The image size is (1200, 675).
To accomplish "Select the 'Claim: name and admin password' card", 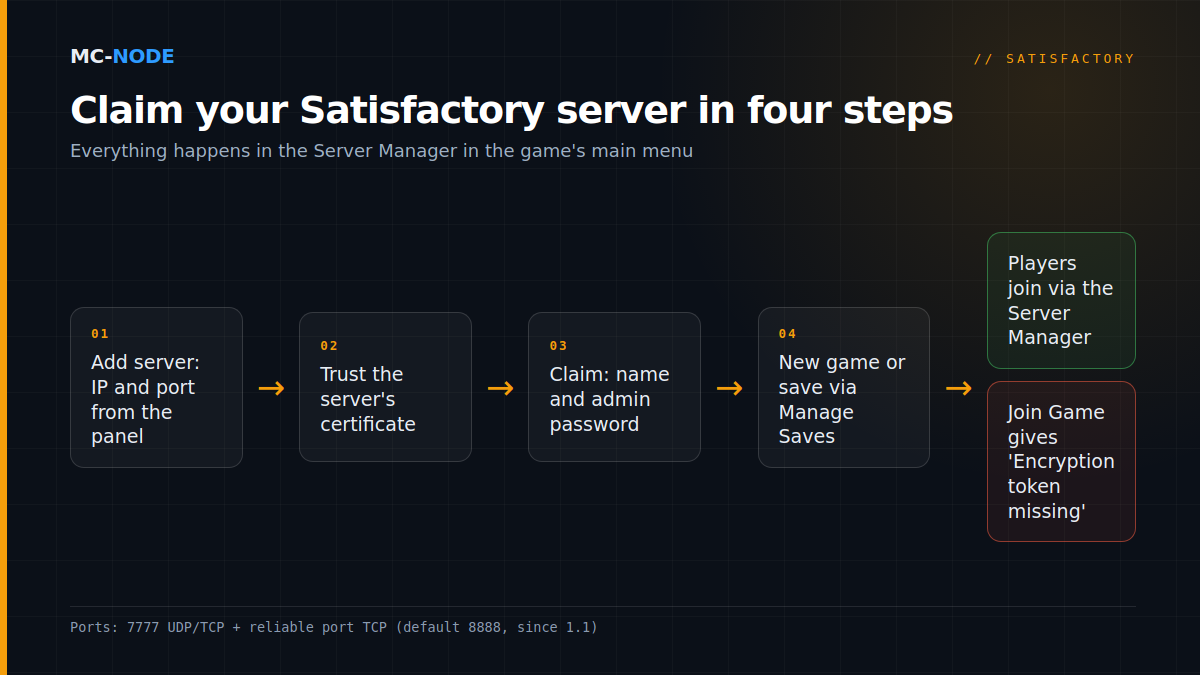I will click(614, 387).
